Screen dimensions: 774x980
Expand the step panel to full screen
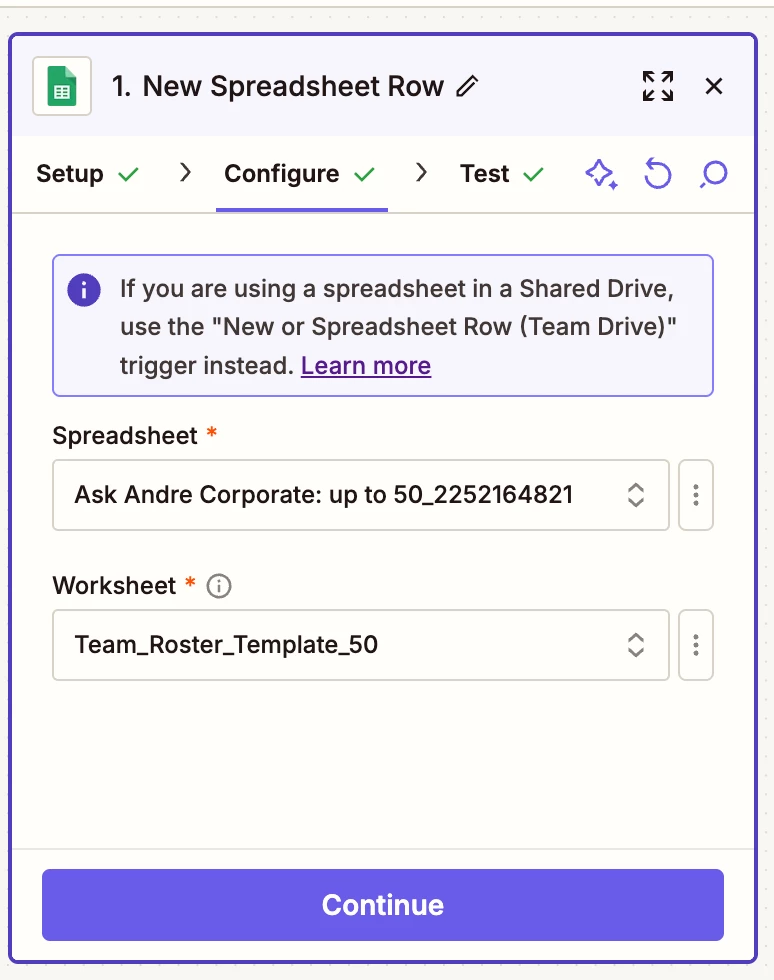(x=658, y=86)
